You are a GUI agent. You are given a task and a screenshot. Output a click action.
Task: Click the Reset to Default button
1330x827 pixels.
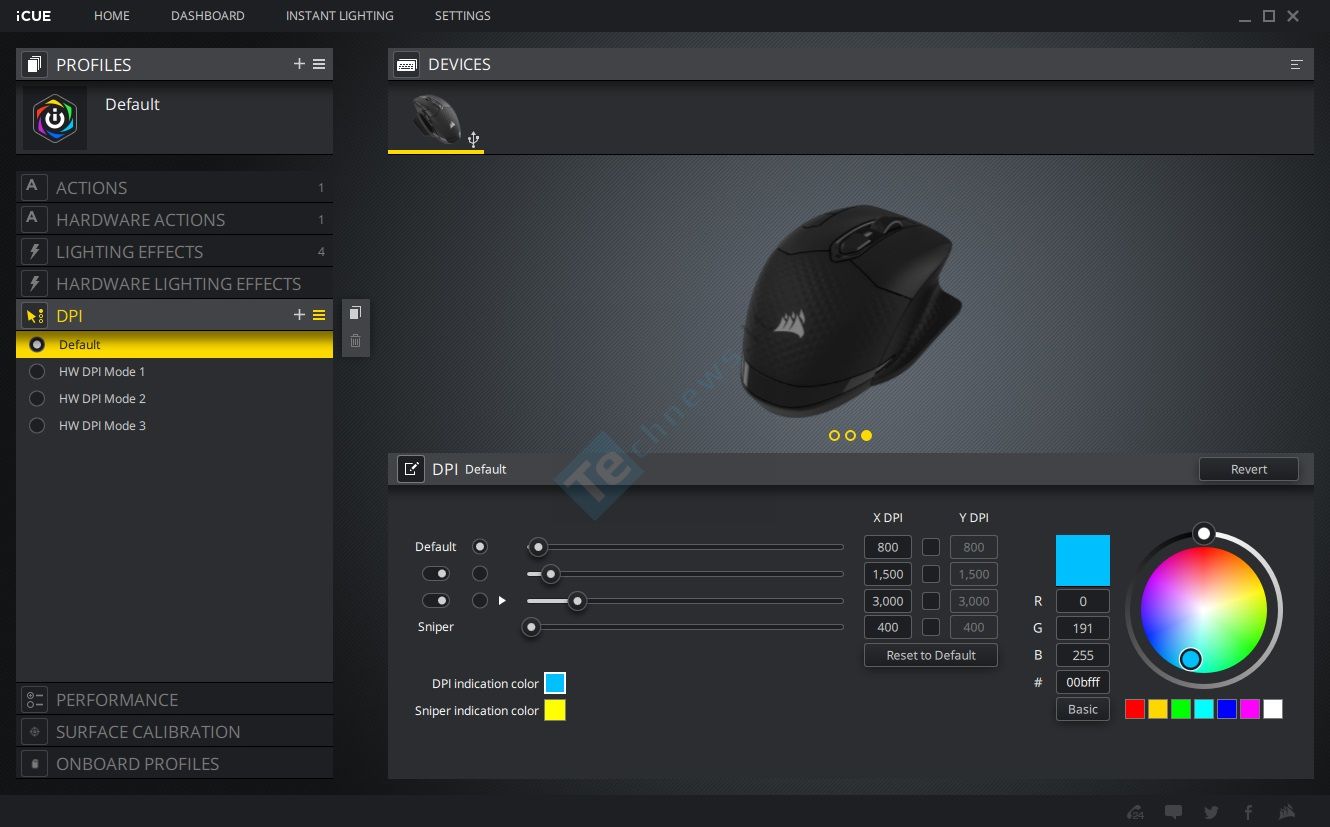pos(931,655)
